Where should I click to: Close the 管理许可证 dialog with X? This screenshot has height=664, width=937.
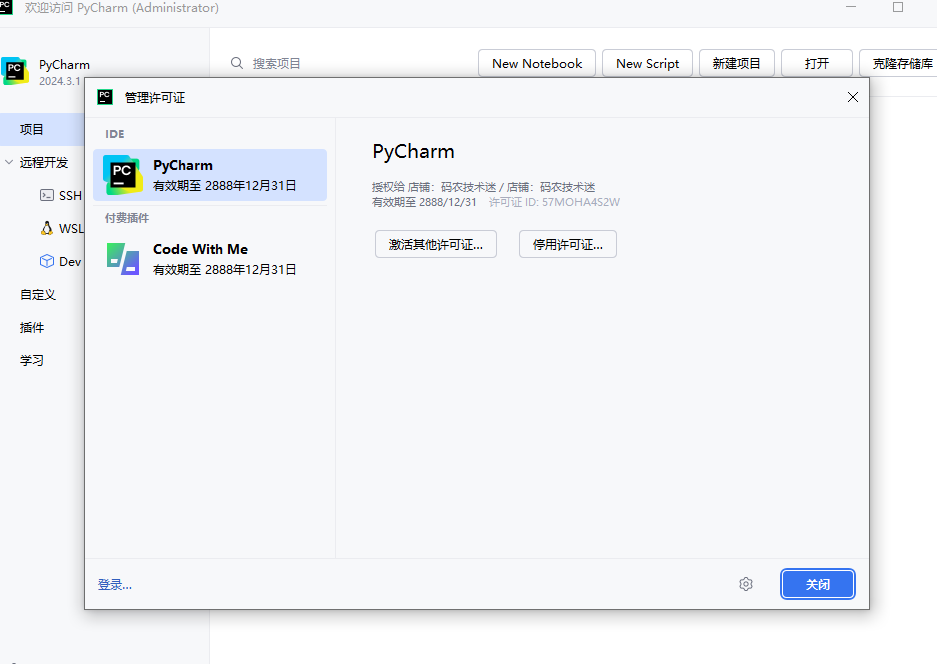853,97
